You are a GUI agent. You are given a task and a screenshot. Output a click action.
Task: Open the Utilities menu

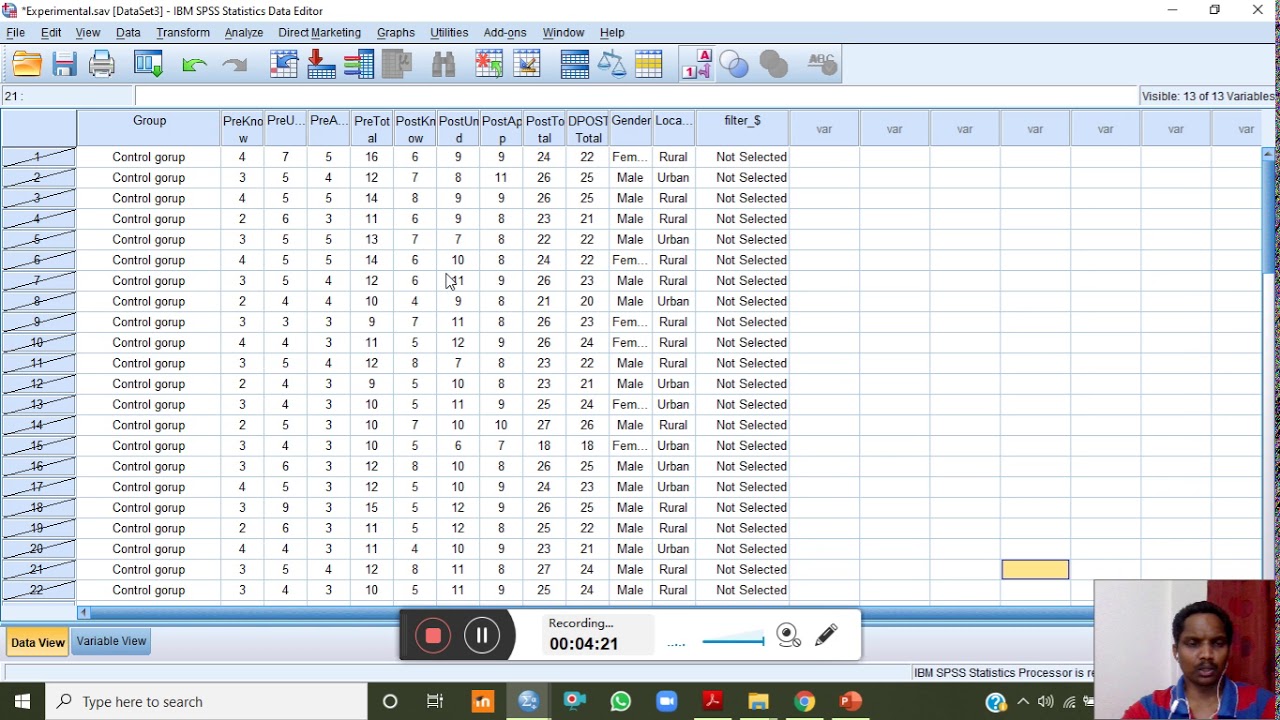[449, 33]
